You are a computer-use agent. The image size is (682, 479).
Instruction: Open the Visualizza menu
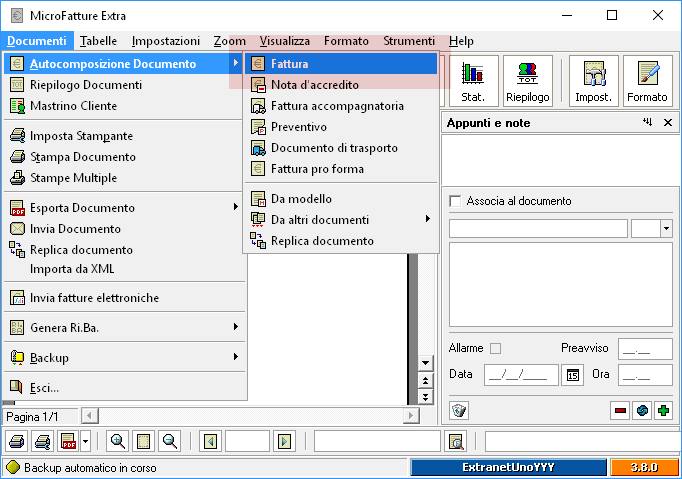285,41
